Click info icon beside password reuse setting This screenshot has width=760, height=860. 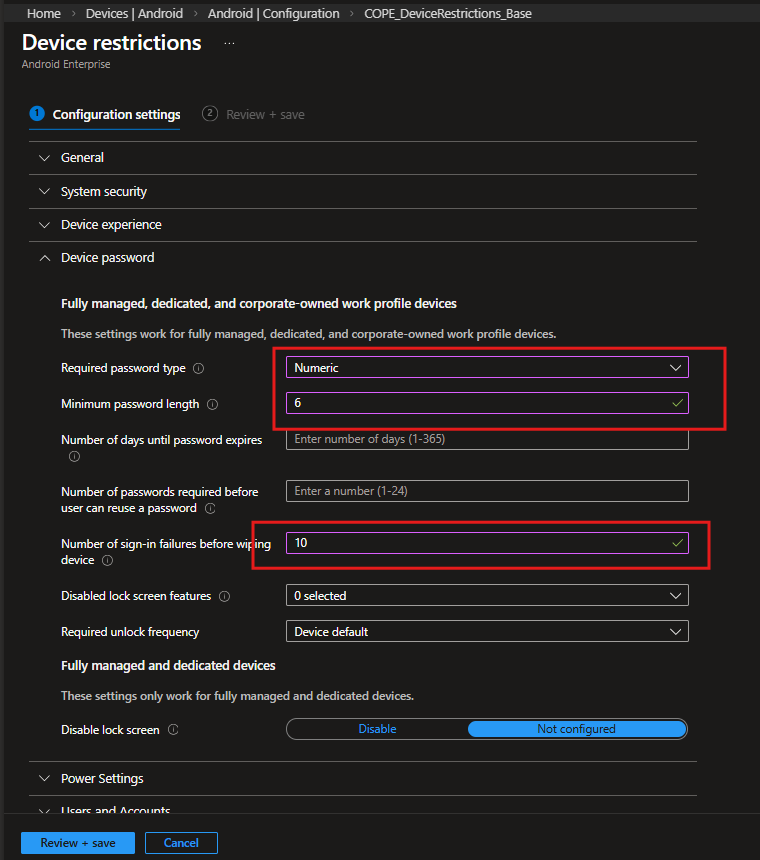click(210, 508)
